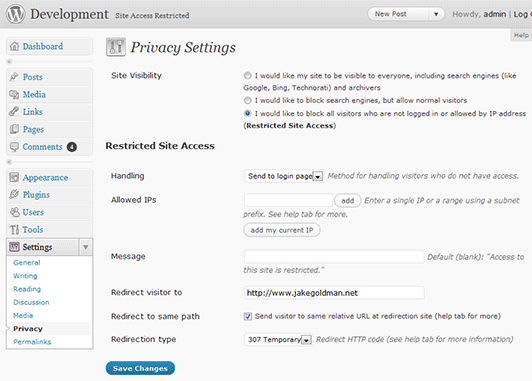This screenshot has width=532, height=381.
Task: Click the Comments speech bubble icon
Action: click(x=14, y=147)
